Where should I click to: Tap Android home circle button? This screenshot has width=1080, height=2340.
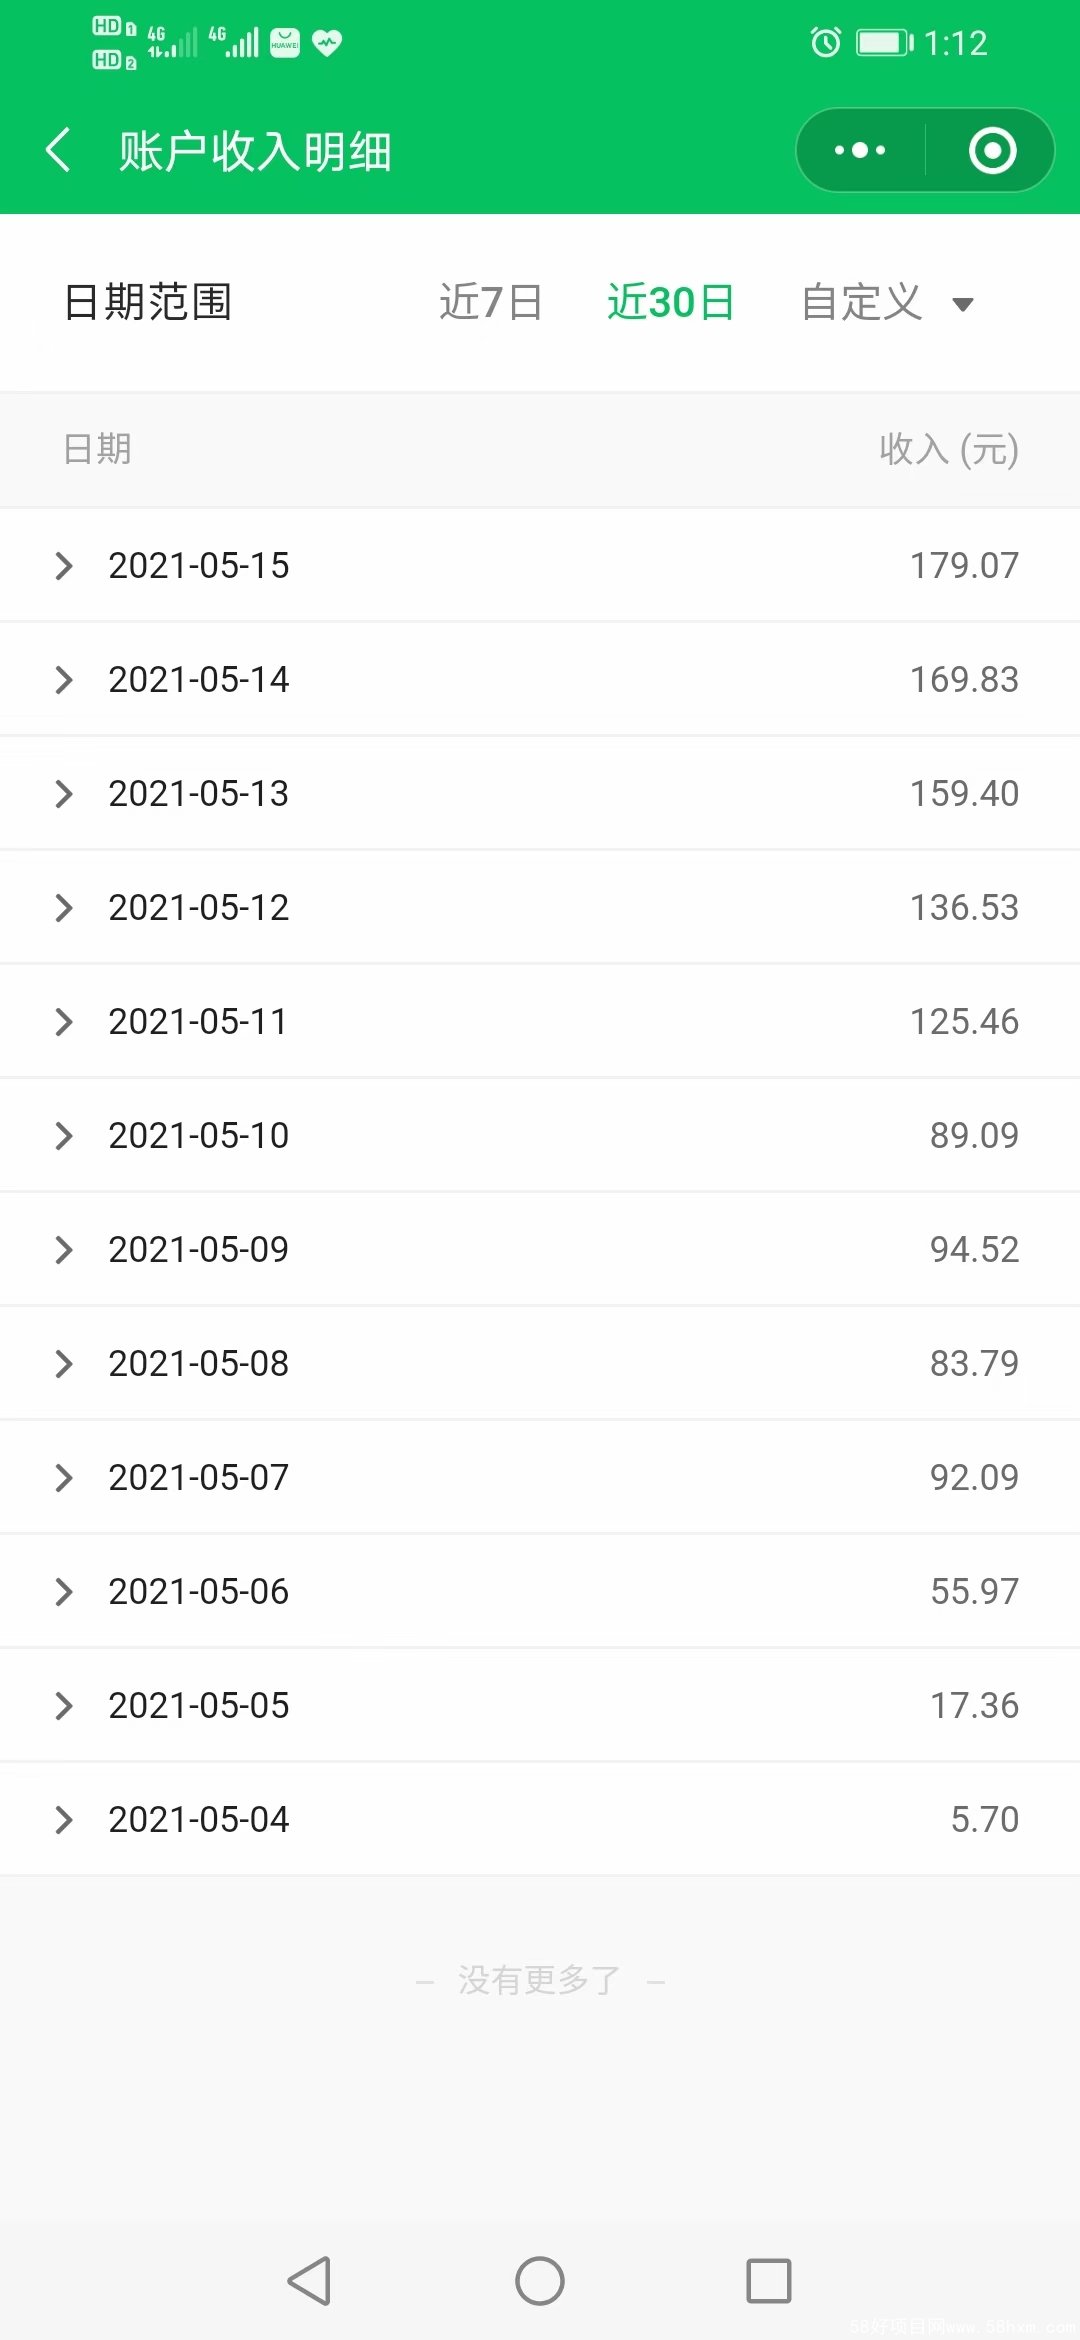[540, 2281]
